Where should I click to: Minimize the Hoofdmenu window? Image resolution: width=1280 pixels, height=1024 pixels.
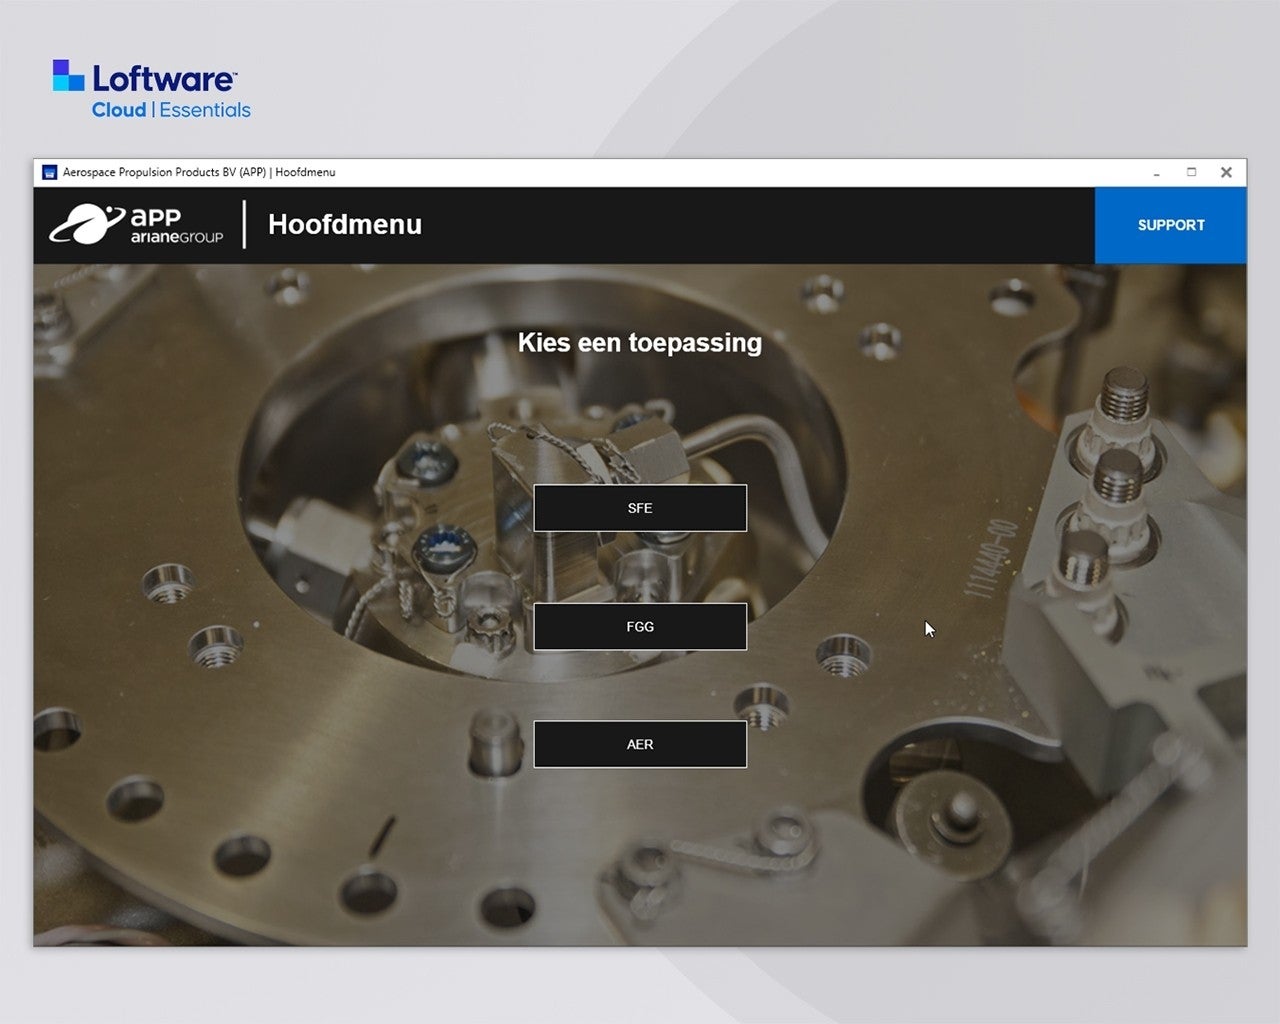(x=1156, y=173)
